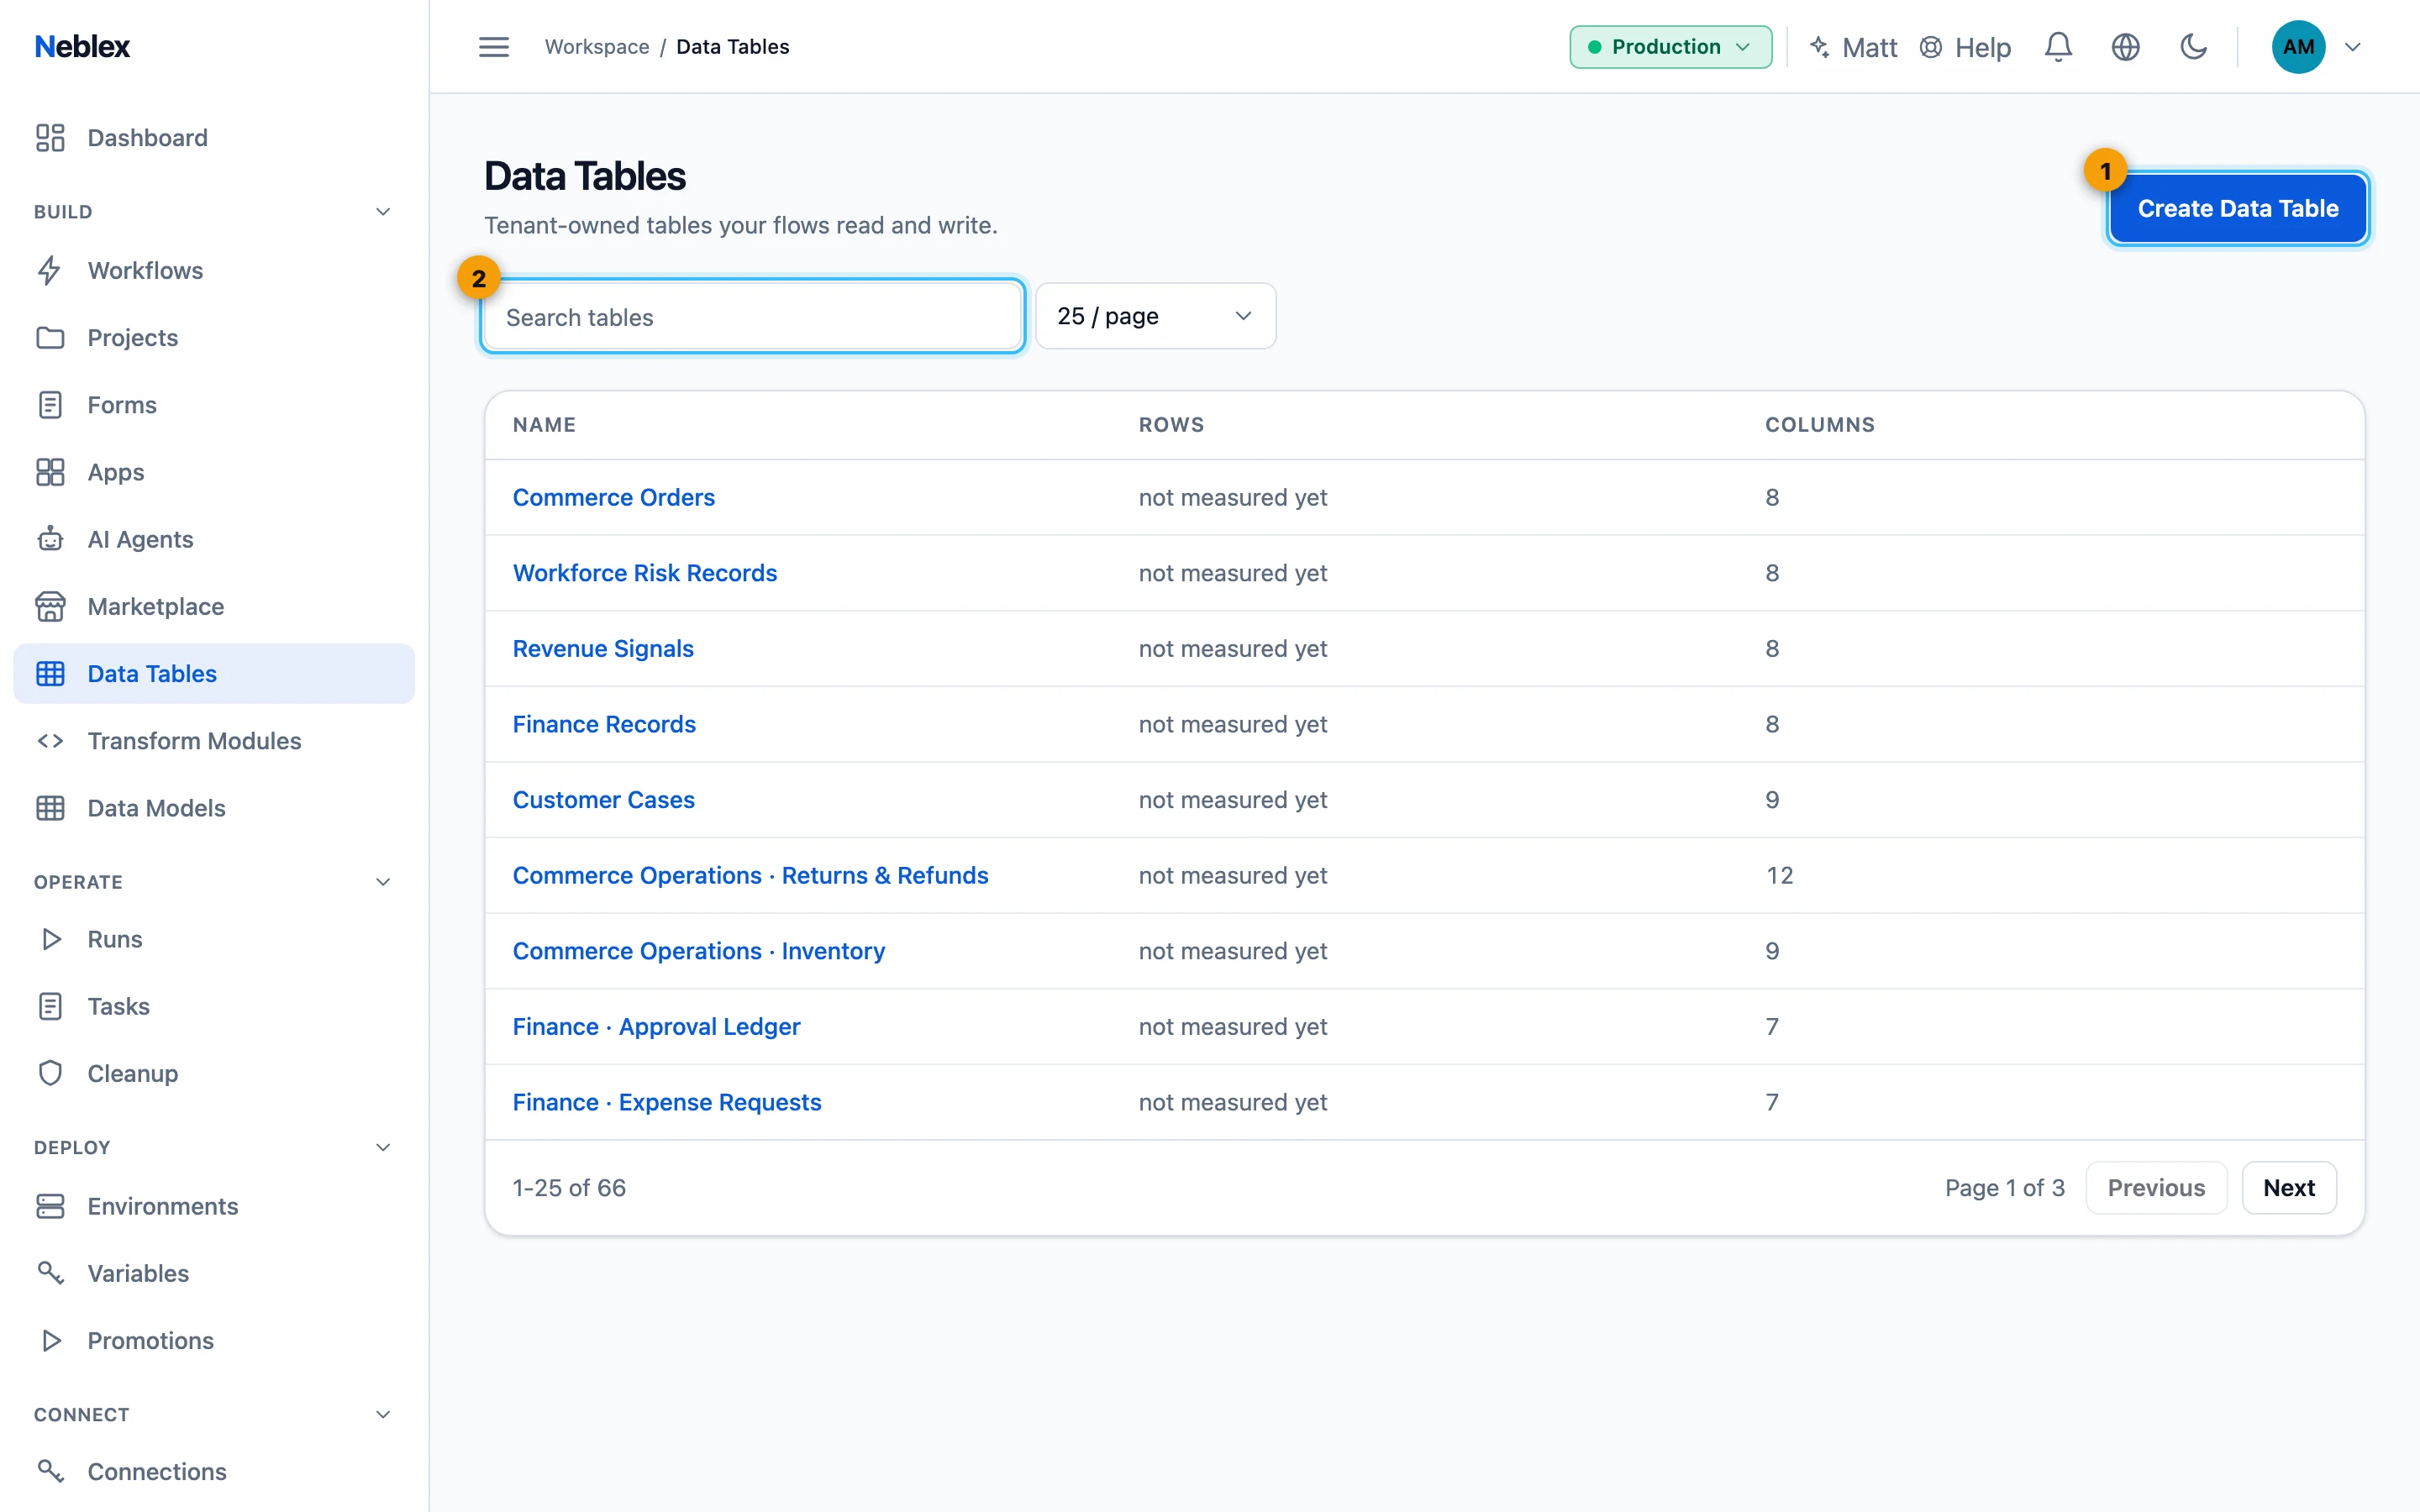This screenshot has width=2420, height=1512.
Task: Focus the Search tables field
Action: click(x=752, y=317)
